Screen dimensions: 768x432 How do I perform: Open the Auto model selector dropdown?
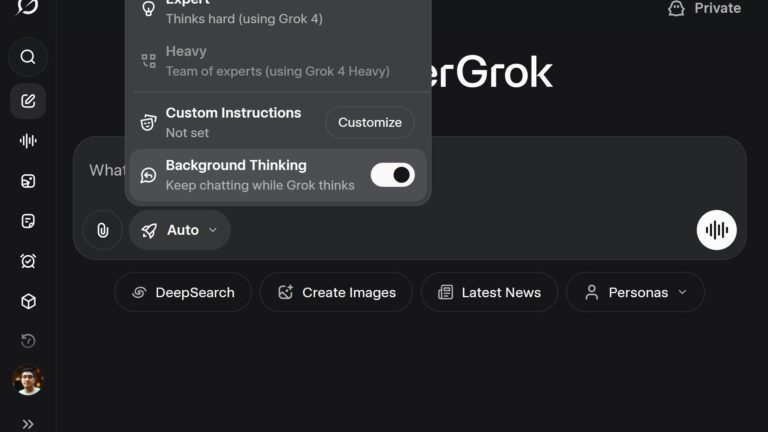[x=180, y=230]
